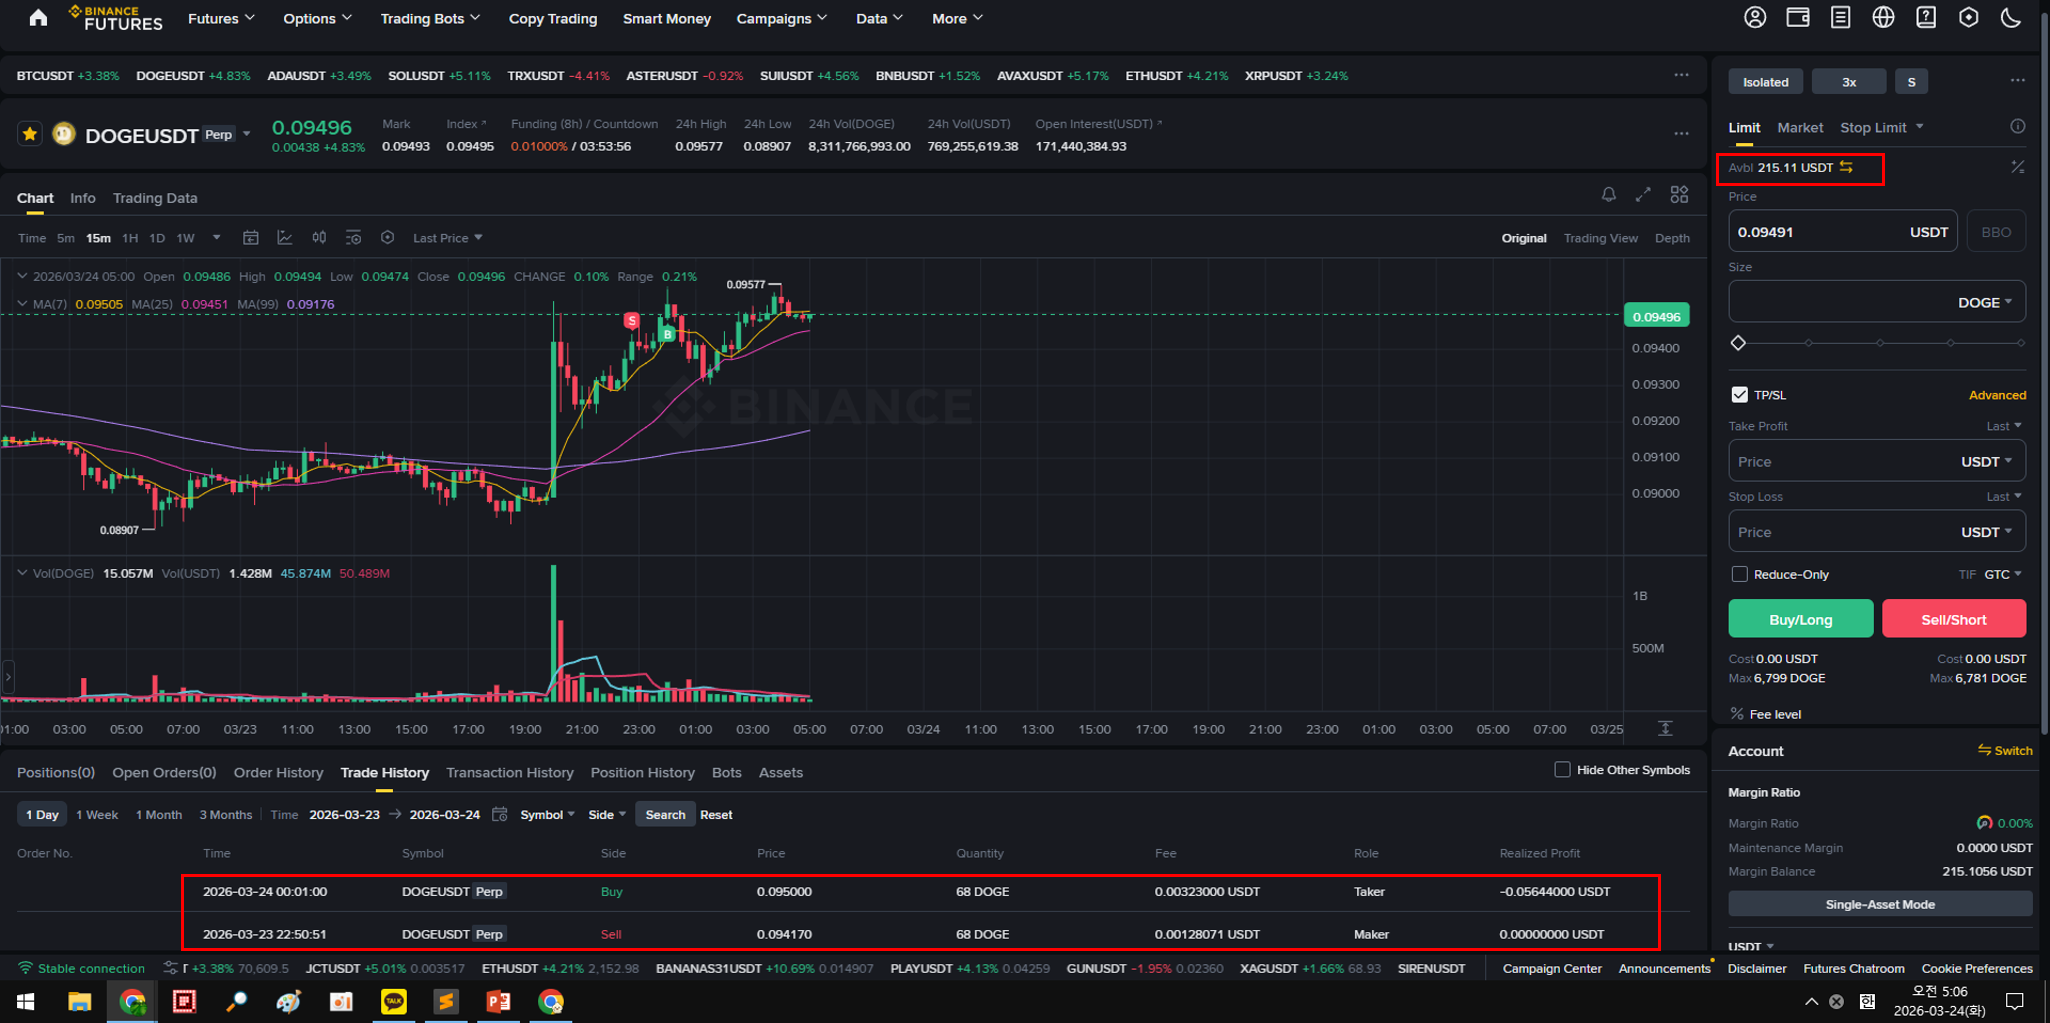Click the calendar go-to-date chart icon
This screenshot has height=1023, width=2050.
click(x=251, y=238)
